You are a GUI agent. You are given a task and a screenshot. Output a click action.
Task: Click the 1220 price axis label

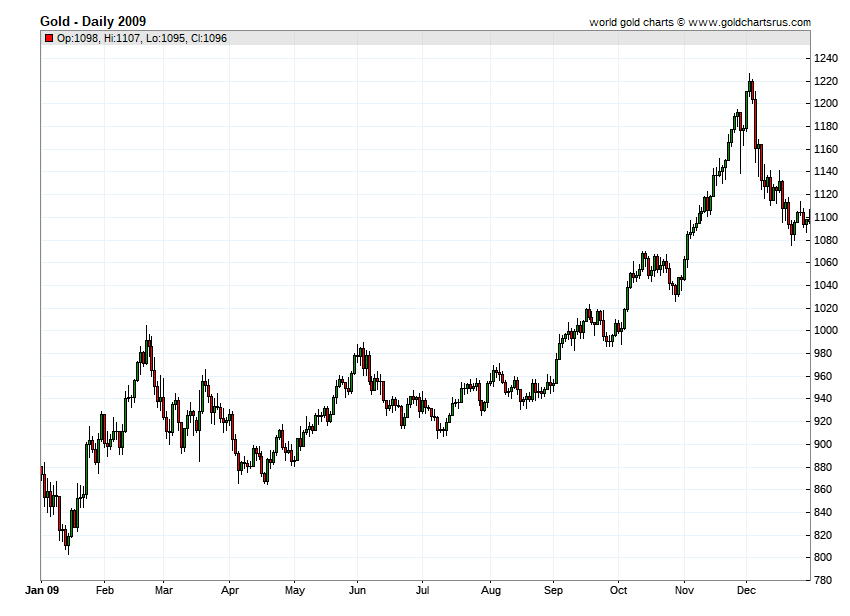[826, 81]
